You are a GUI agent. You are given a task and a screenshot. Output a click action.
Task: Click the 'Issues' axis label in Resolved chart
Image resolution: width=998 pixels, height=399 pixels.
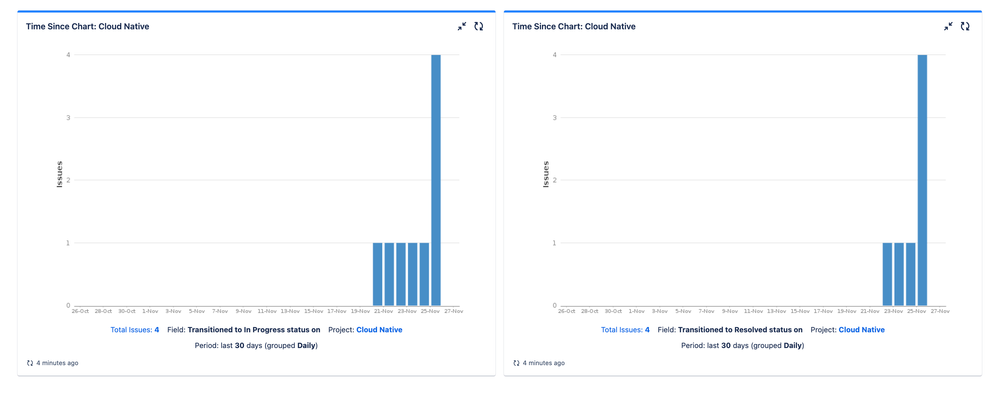coord(546,174)
